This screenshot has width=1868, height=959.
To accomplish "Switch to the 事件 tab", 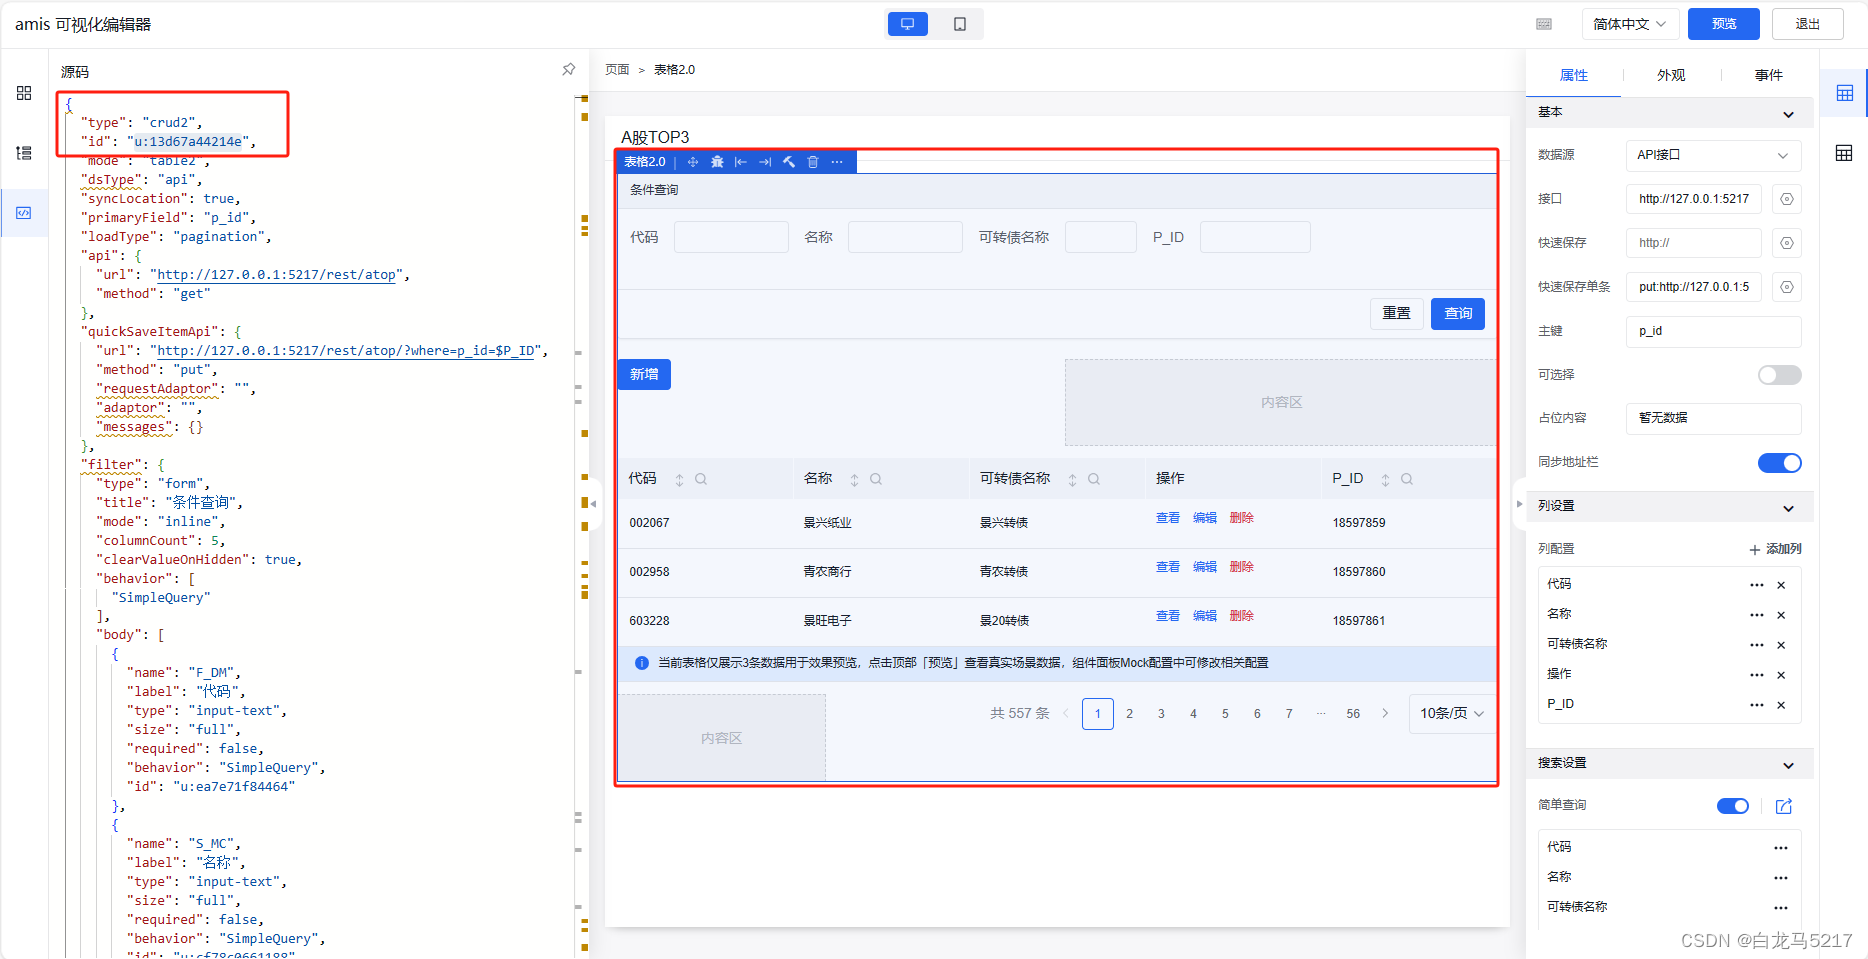I will click(1768, 75).
